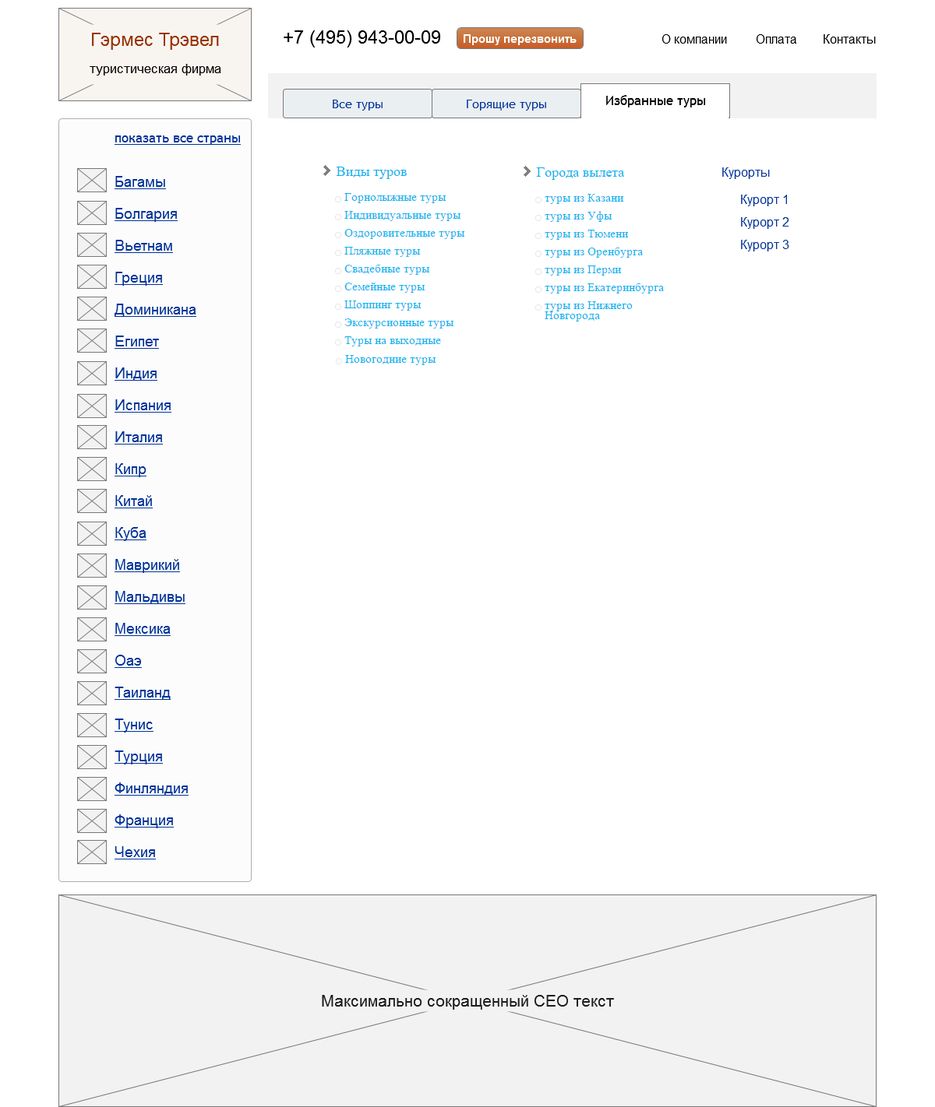Viewport: 935px width, 1107px height.
Task: Follow туры из Нижнего Новгорода link
Action: [588, 311]
